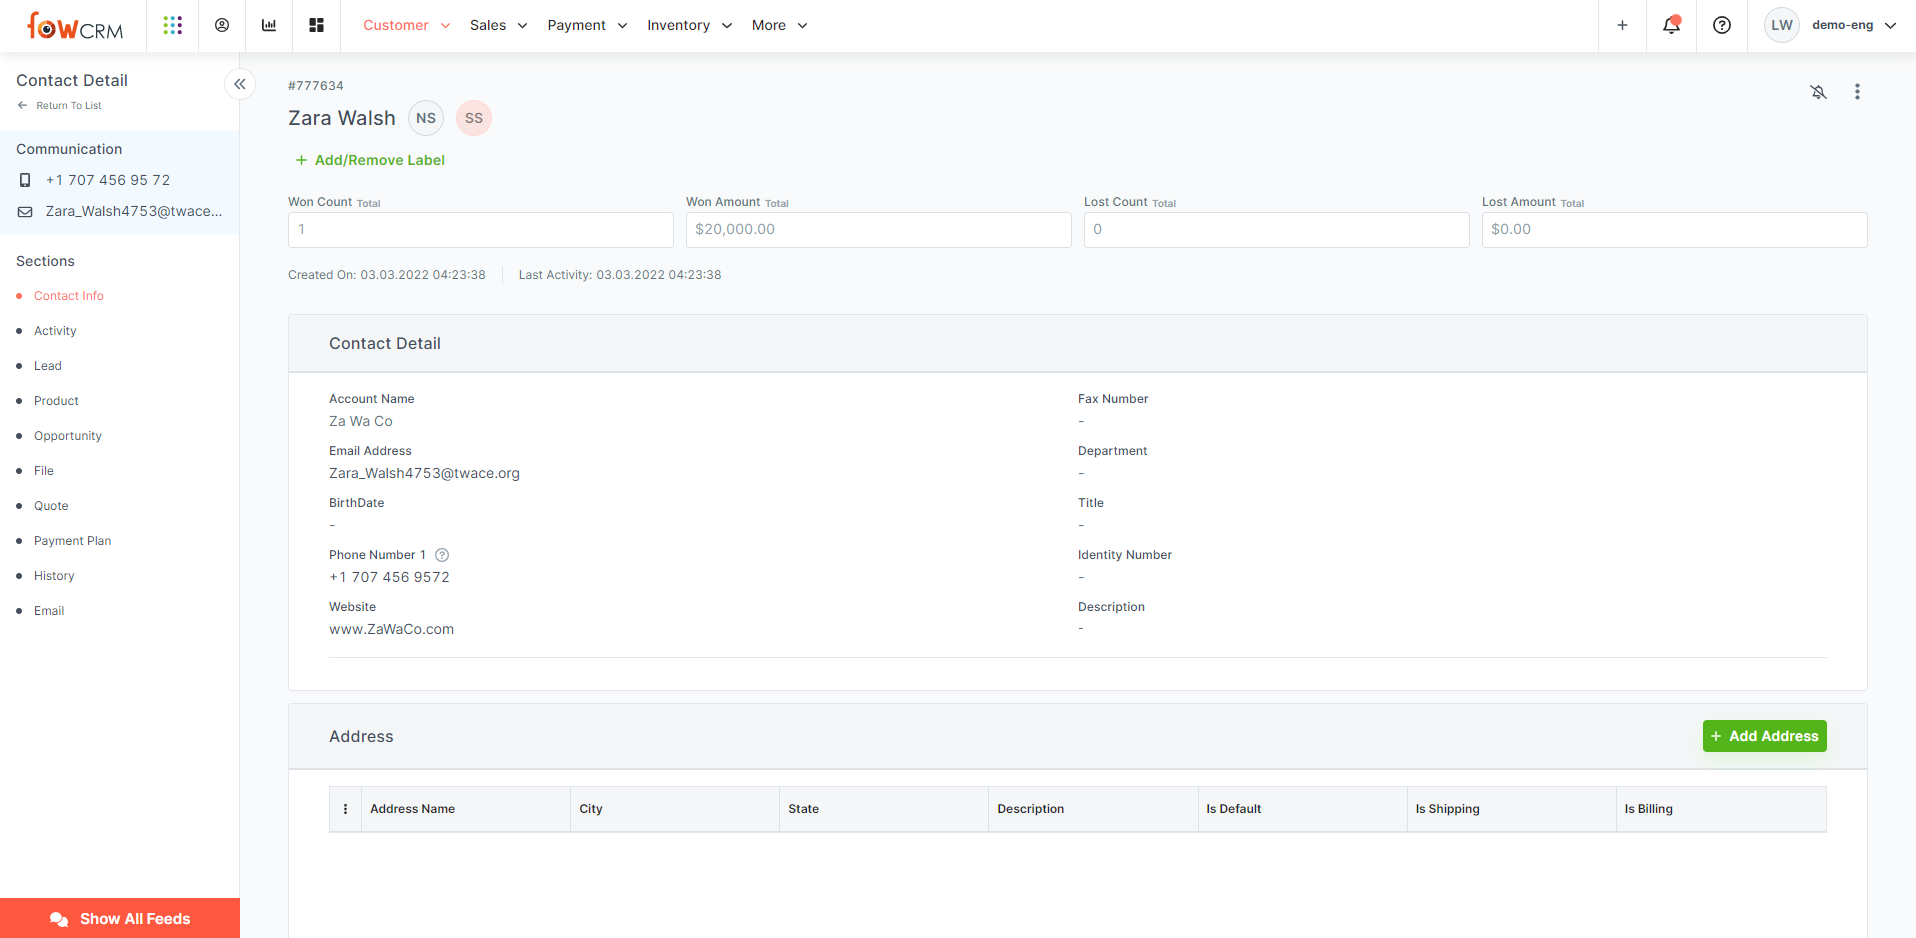1916x938 pixels.
Task: Open the Customer menu
Action: tap(406, 25)
